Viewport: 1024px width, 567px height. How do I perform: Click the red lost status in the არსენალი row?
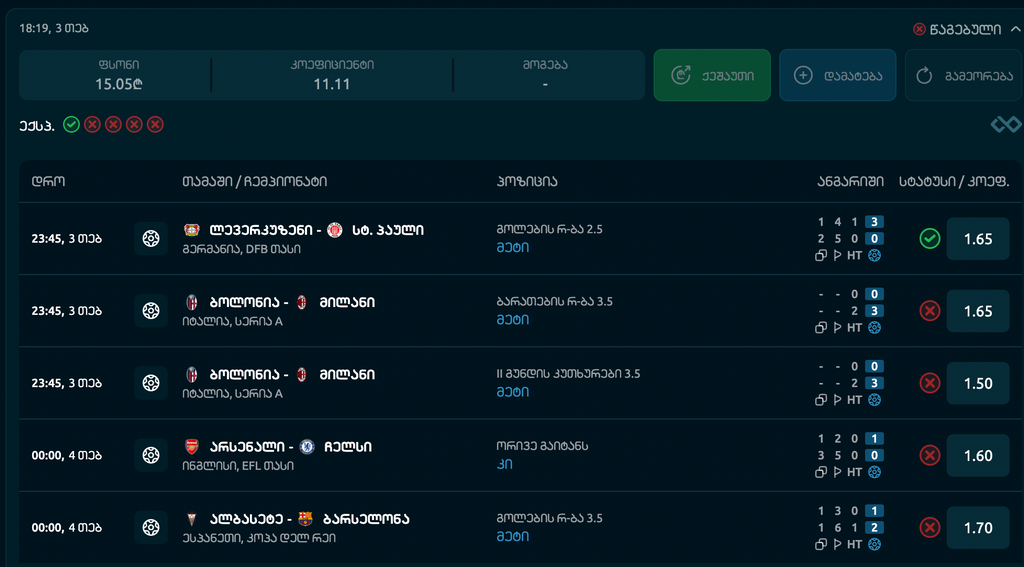coord(930,455)
